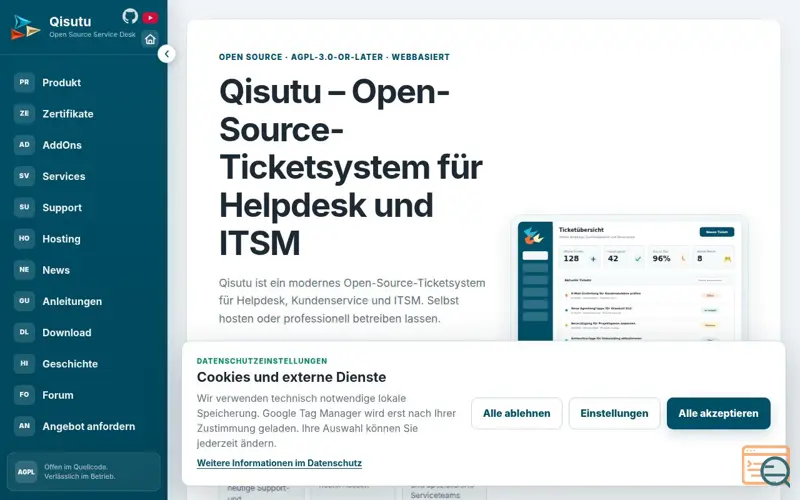Click the GU badge icon beside Anleitungen
800x500 pixels.
[24, 301]
